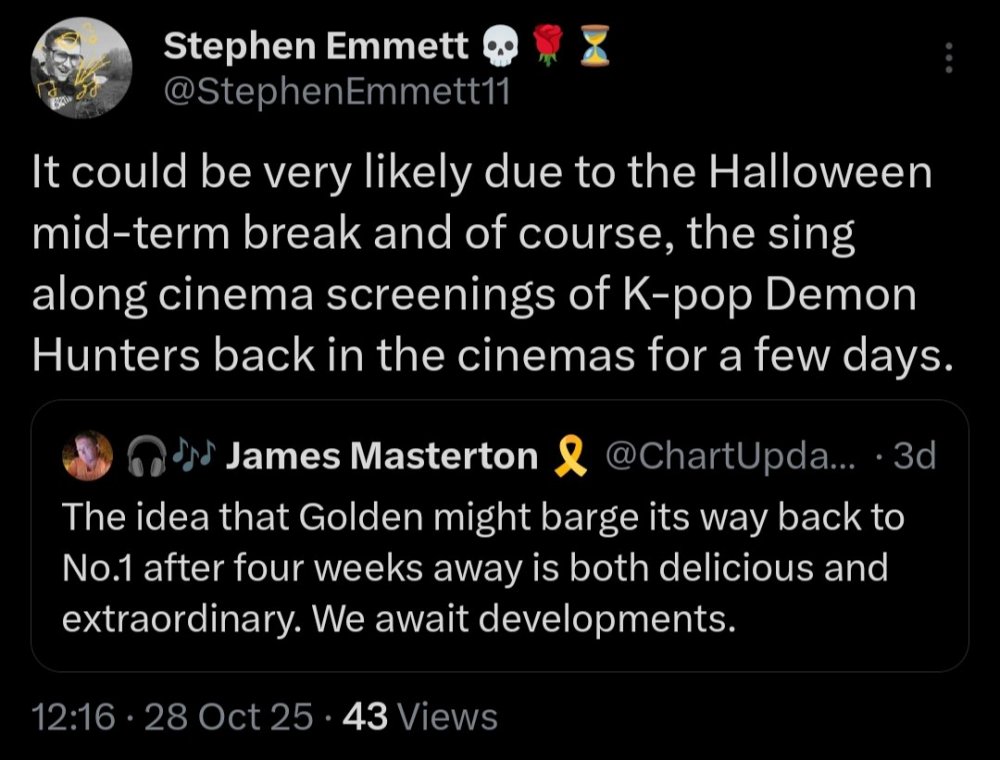Click the skull emoji beside Stephen Emmett

499,45
